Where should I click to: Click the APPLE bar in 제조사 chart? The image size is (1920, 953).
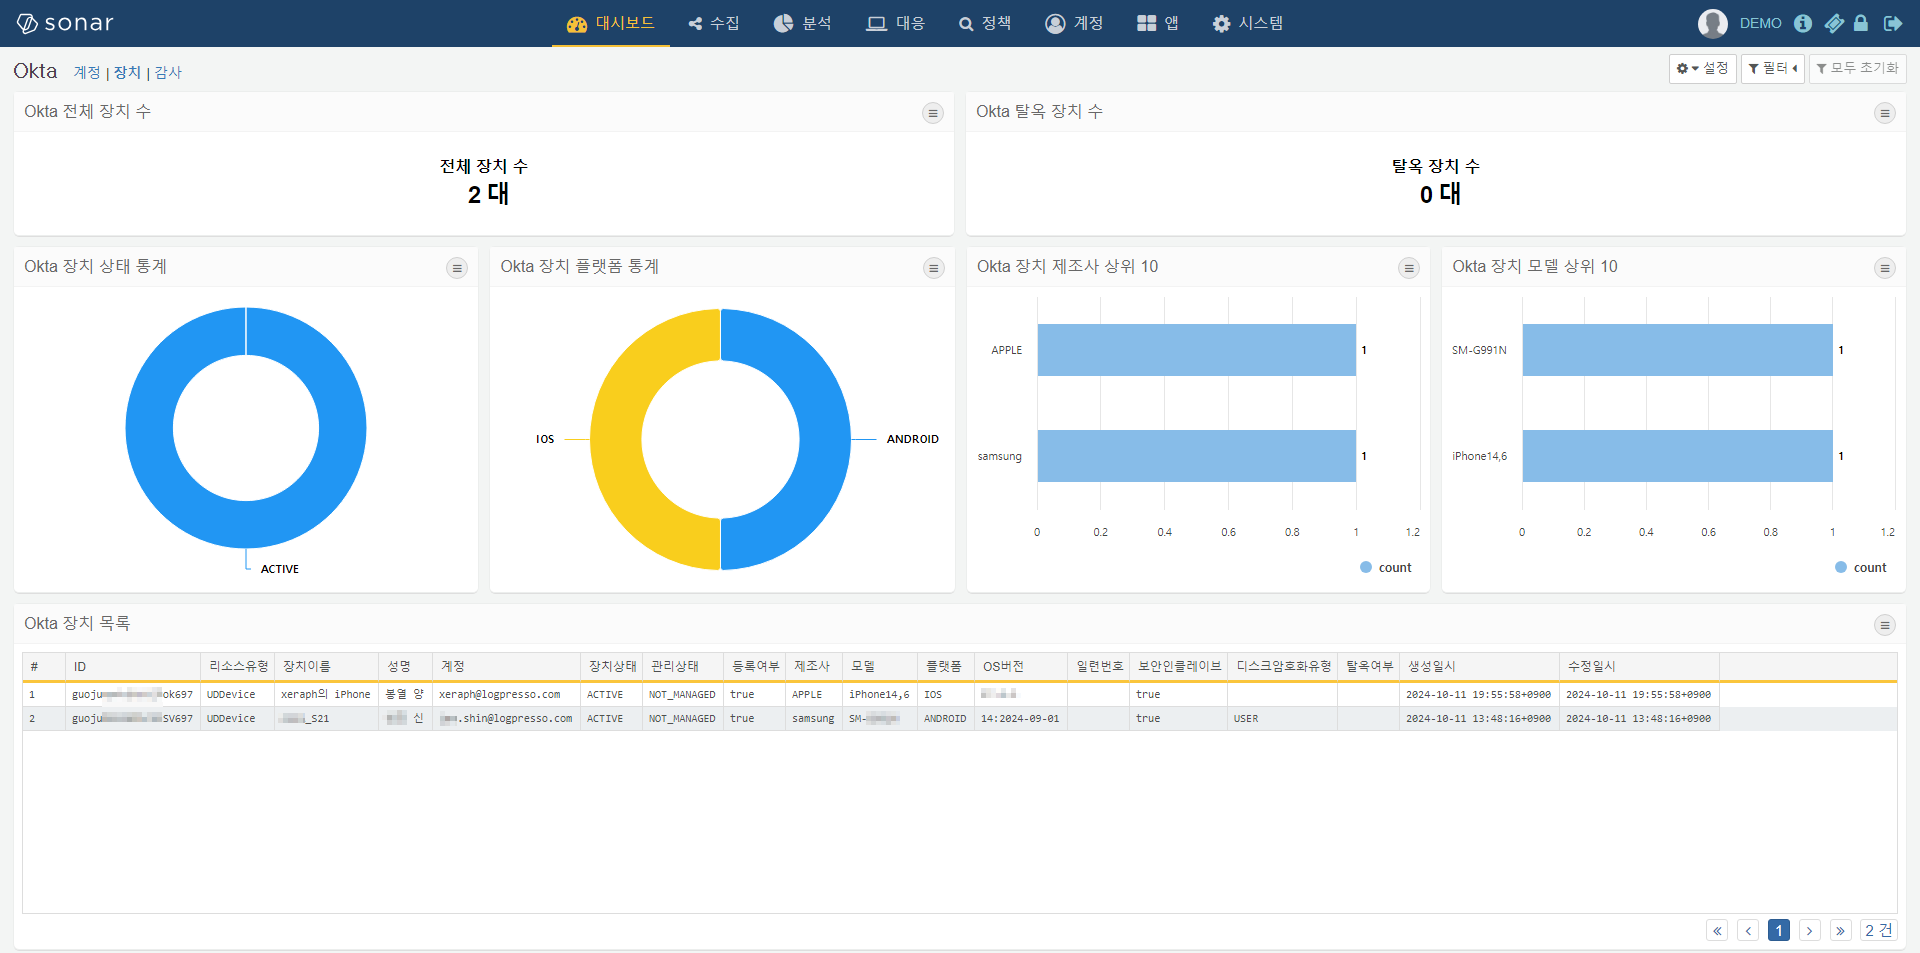[x=1196, y=350]
